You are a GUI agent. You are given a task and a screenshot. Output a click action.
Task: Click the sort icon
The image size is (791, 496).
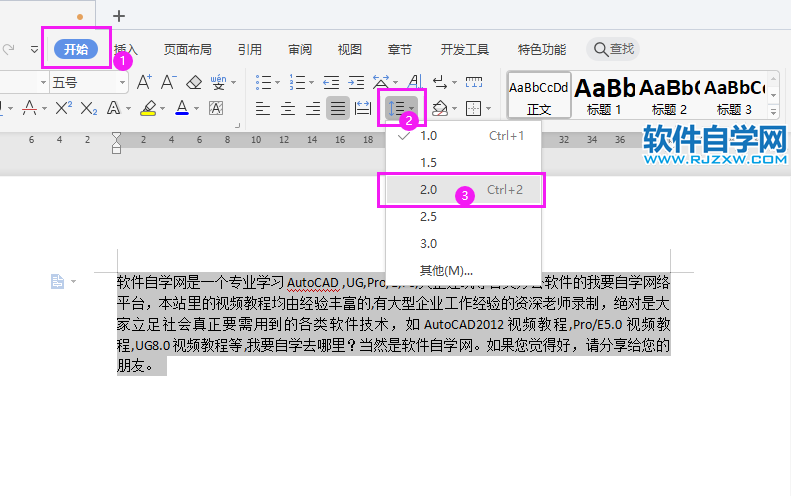point(415,82)
